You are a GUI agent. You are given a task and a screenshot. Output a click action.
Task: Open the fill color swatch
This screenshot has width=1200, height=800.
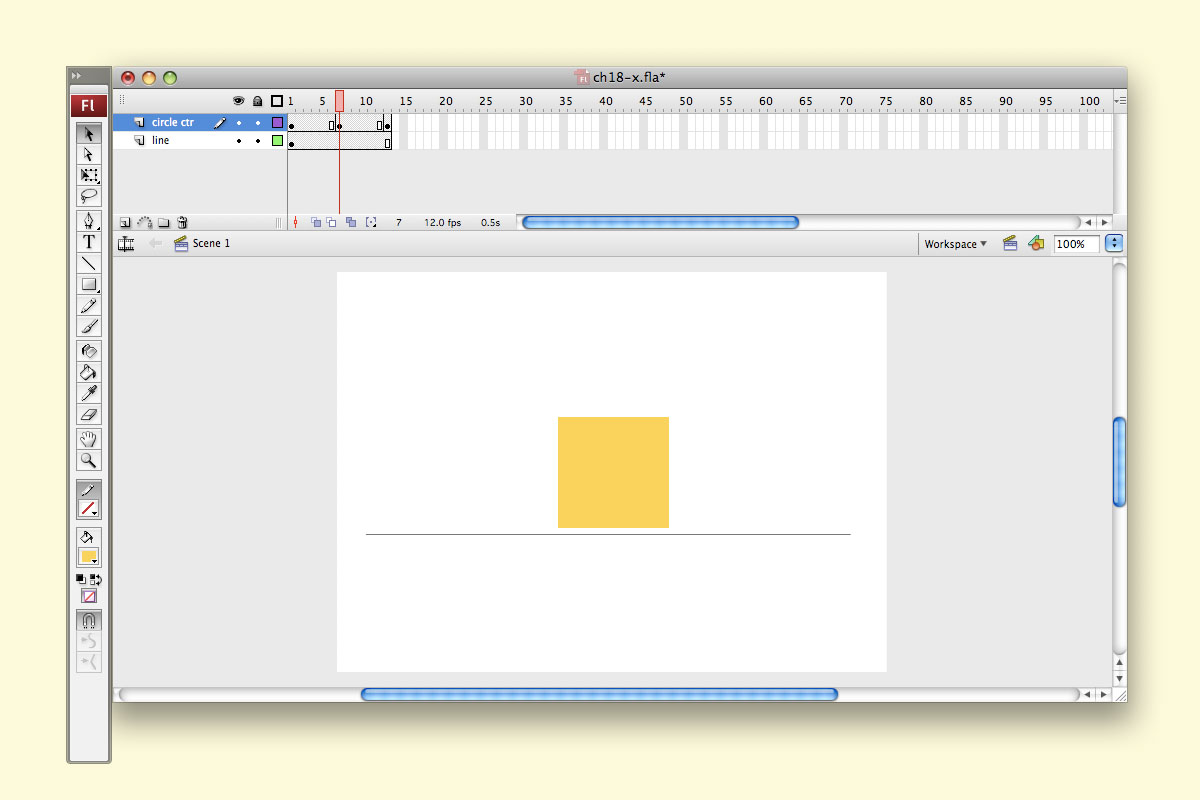[88, 557]
